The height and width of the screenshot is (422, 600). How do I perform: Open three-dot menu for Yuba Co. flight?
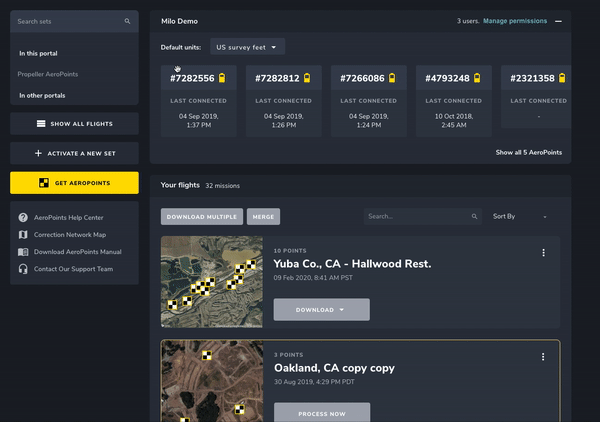click(x=543, y=253)
